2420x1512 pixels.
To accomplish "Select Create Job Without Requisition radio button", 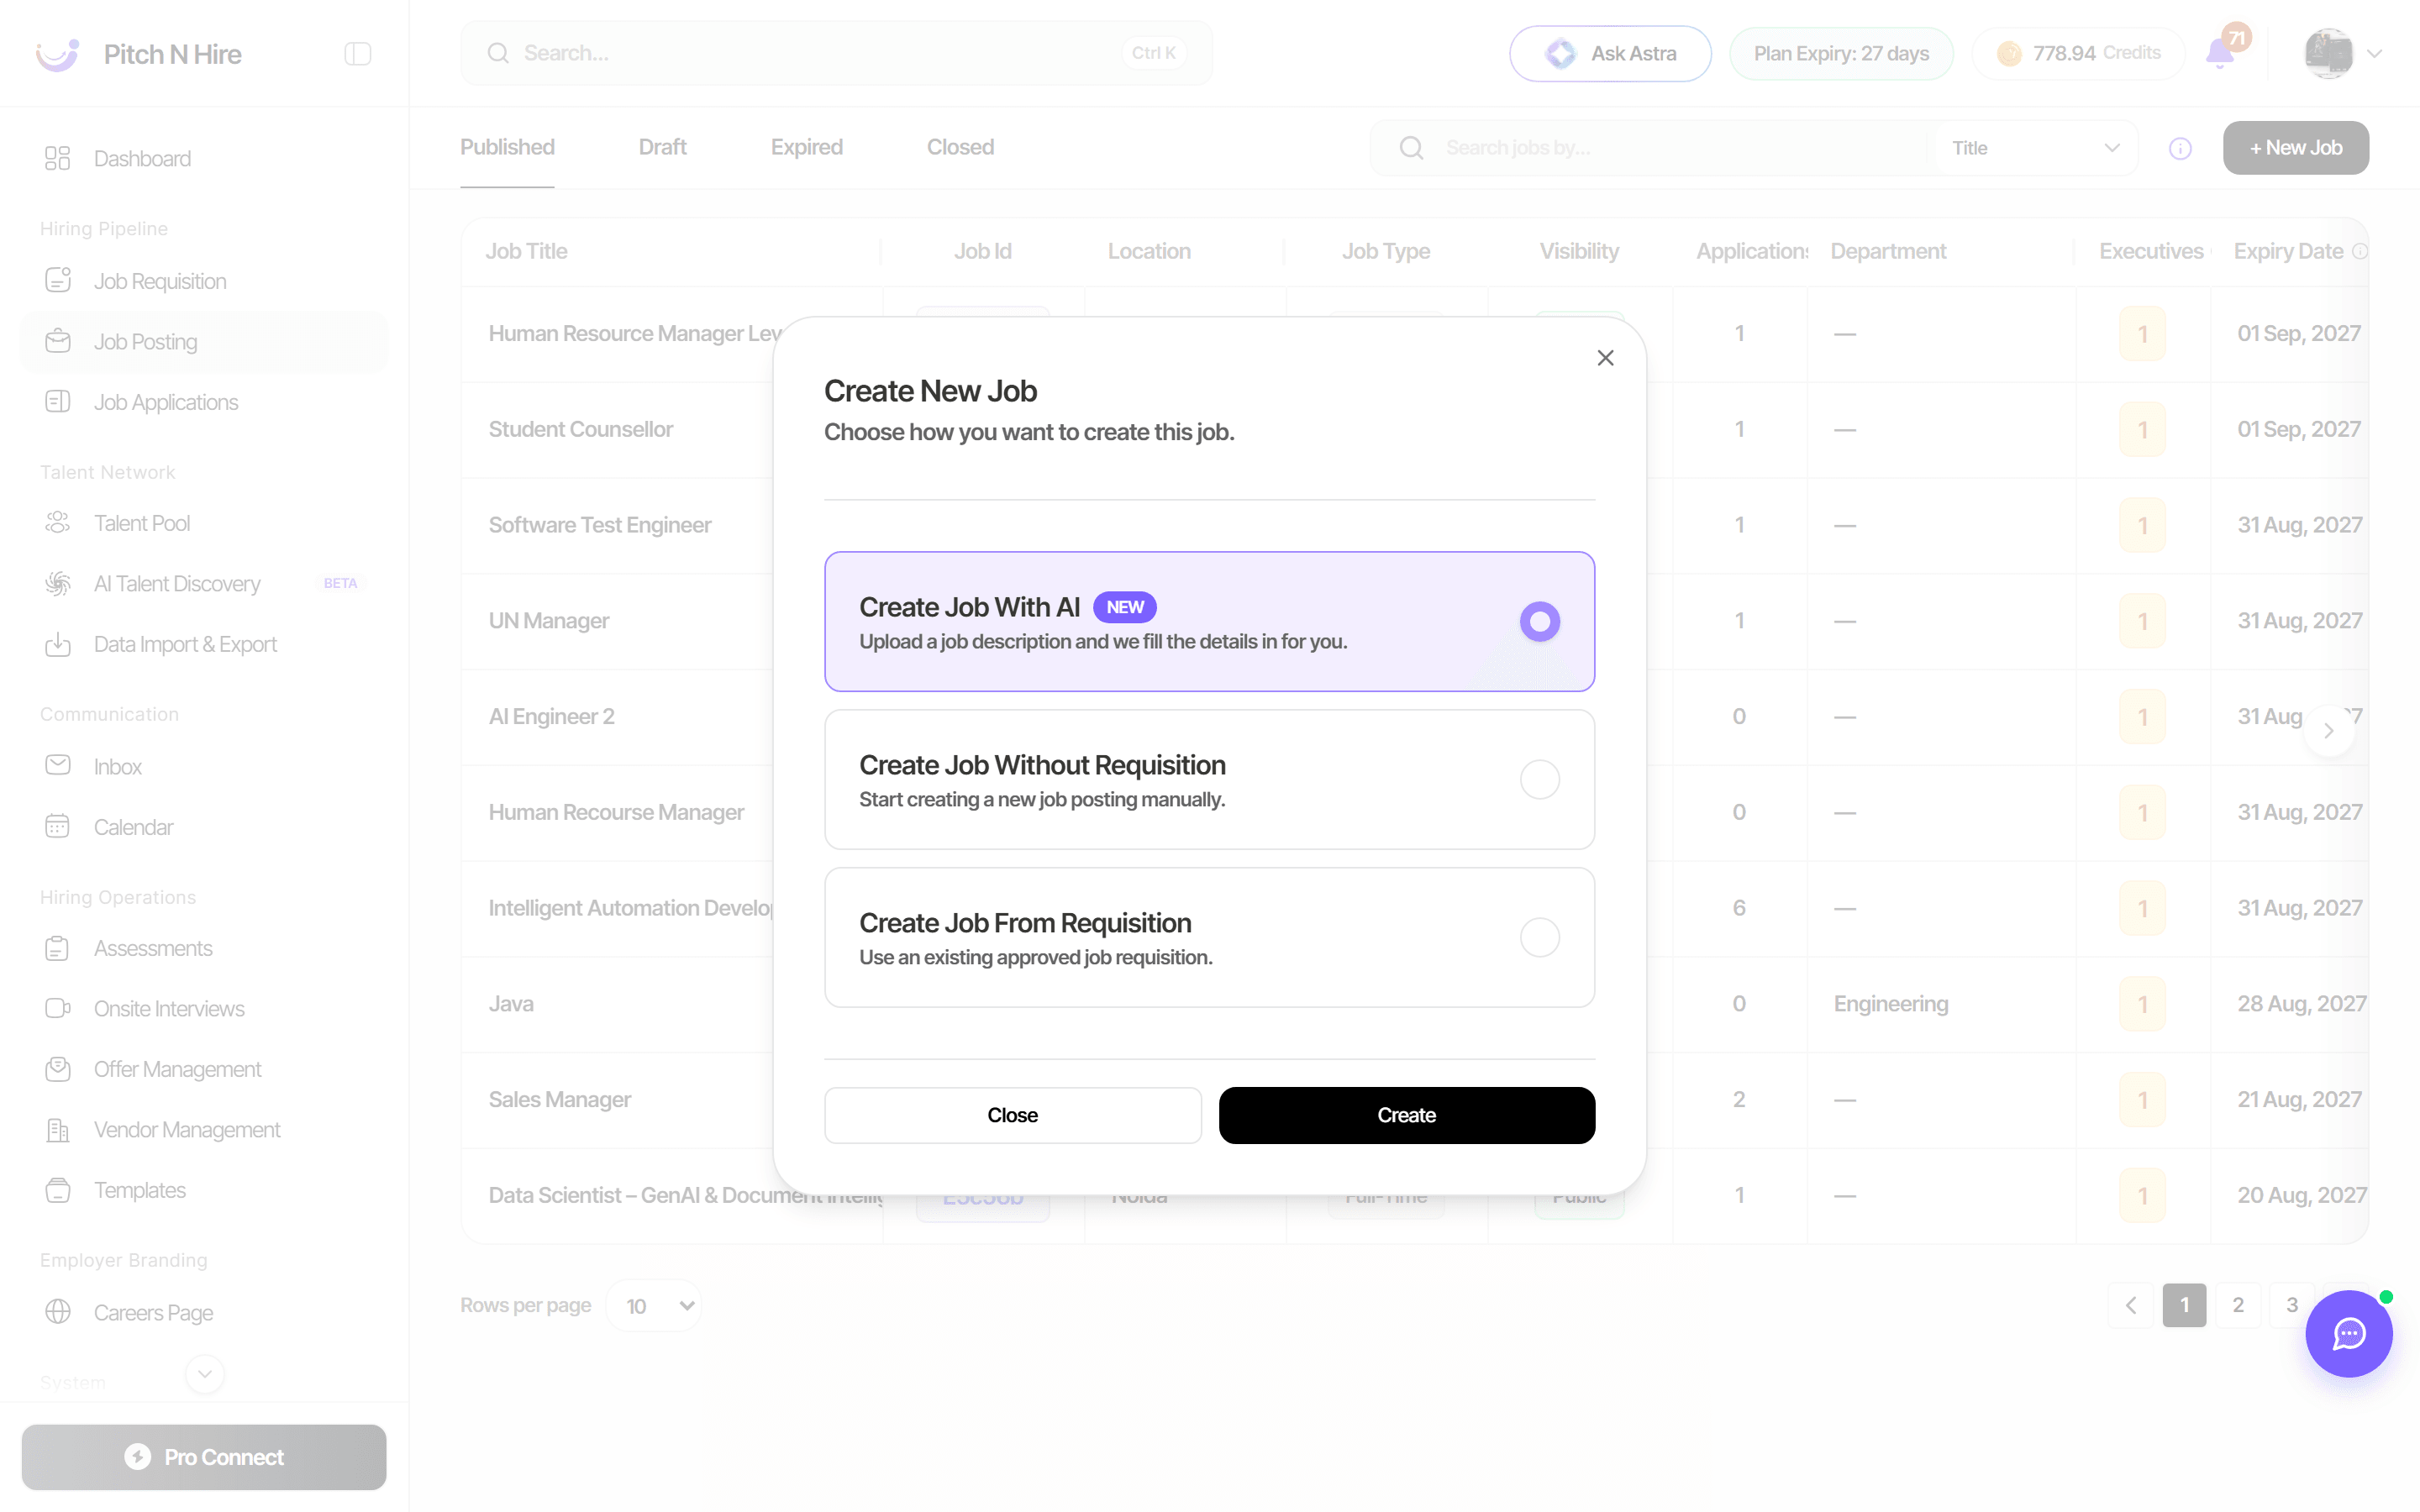I will pyautogui.click(x=1539, y=779).
